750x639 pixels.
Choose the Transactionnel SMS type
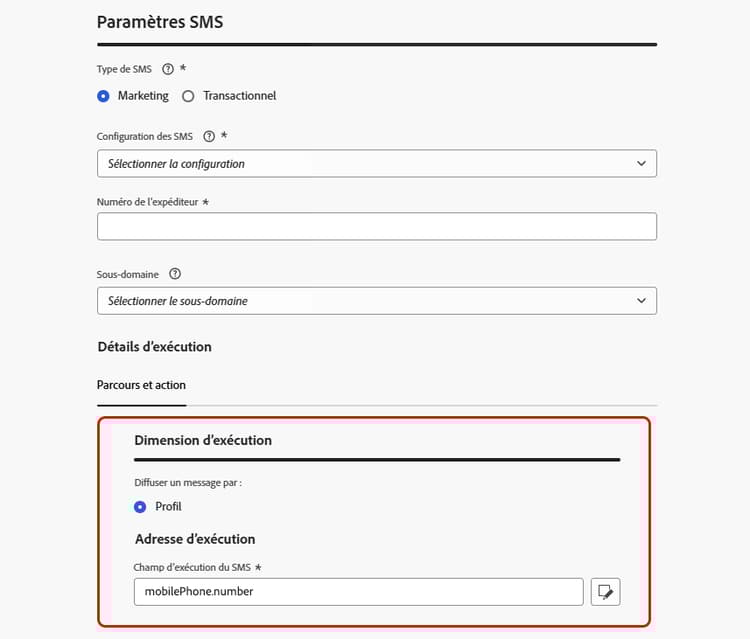click(188, 96)
